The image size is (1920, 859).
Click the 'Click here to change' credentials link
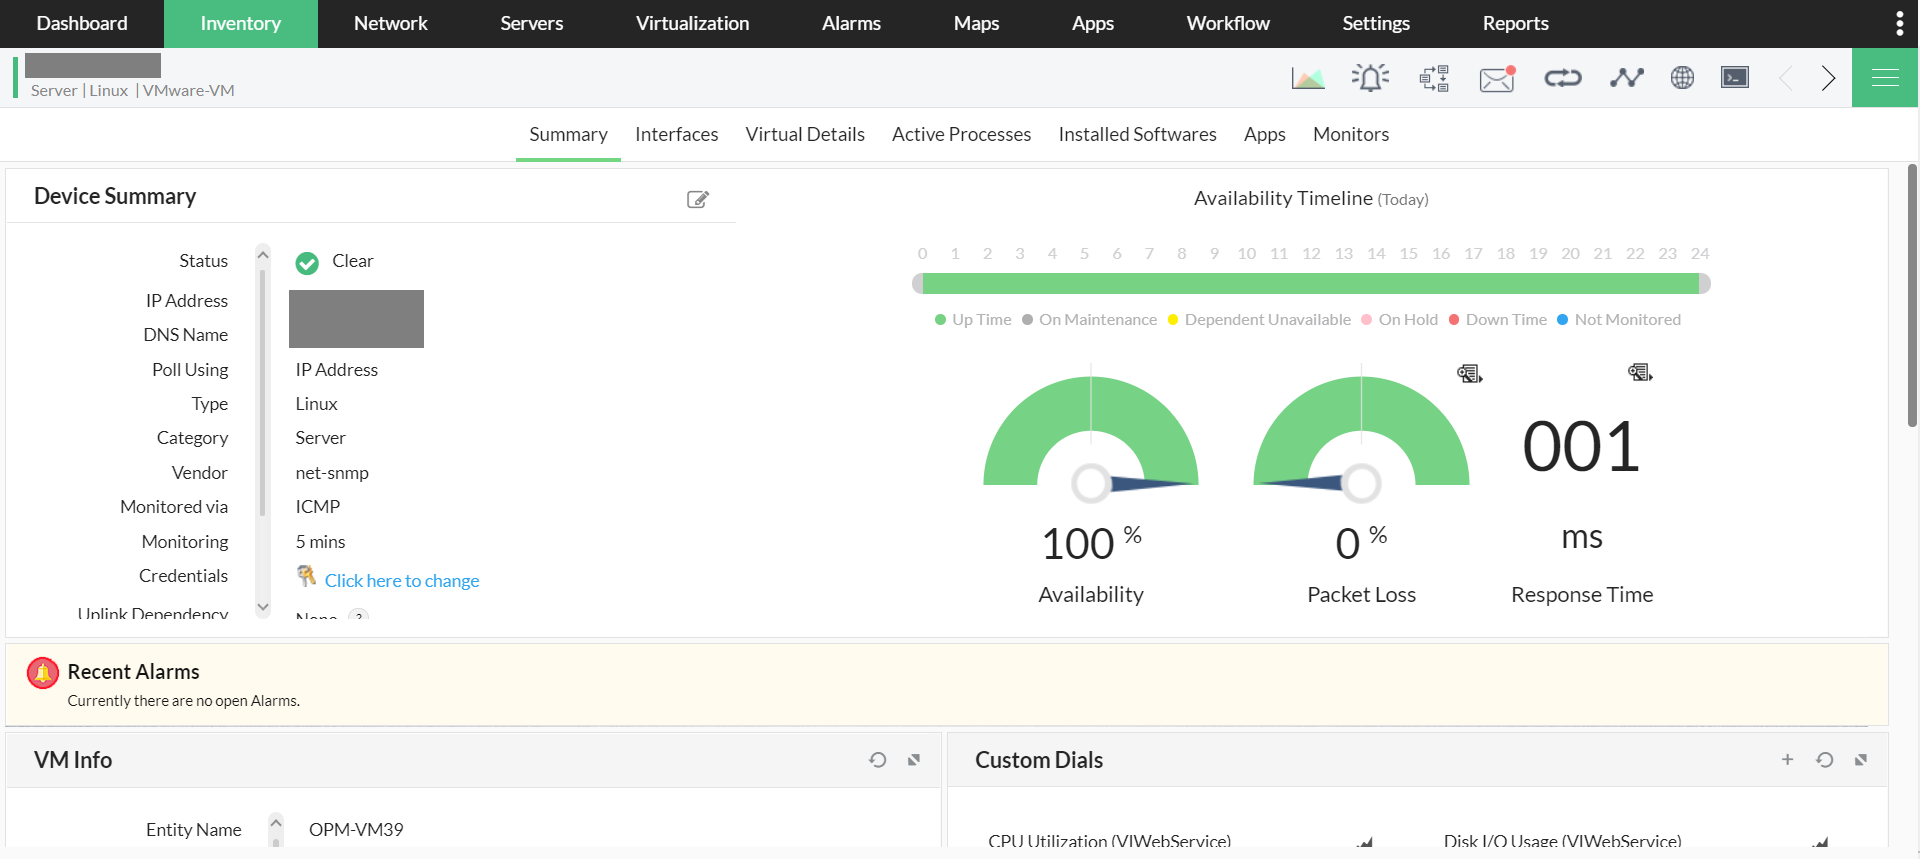click(x=401, y=581)
